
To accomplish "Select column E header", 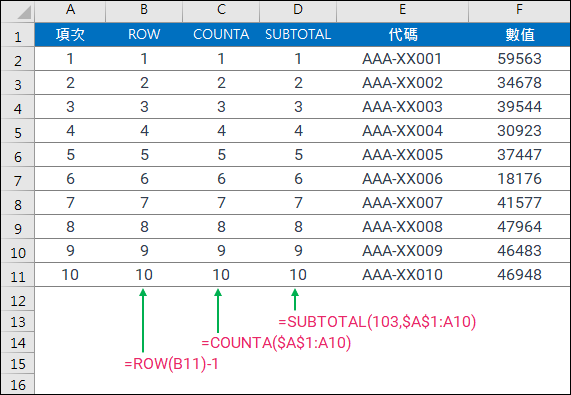I will tap(402, 11).
